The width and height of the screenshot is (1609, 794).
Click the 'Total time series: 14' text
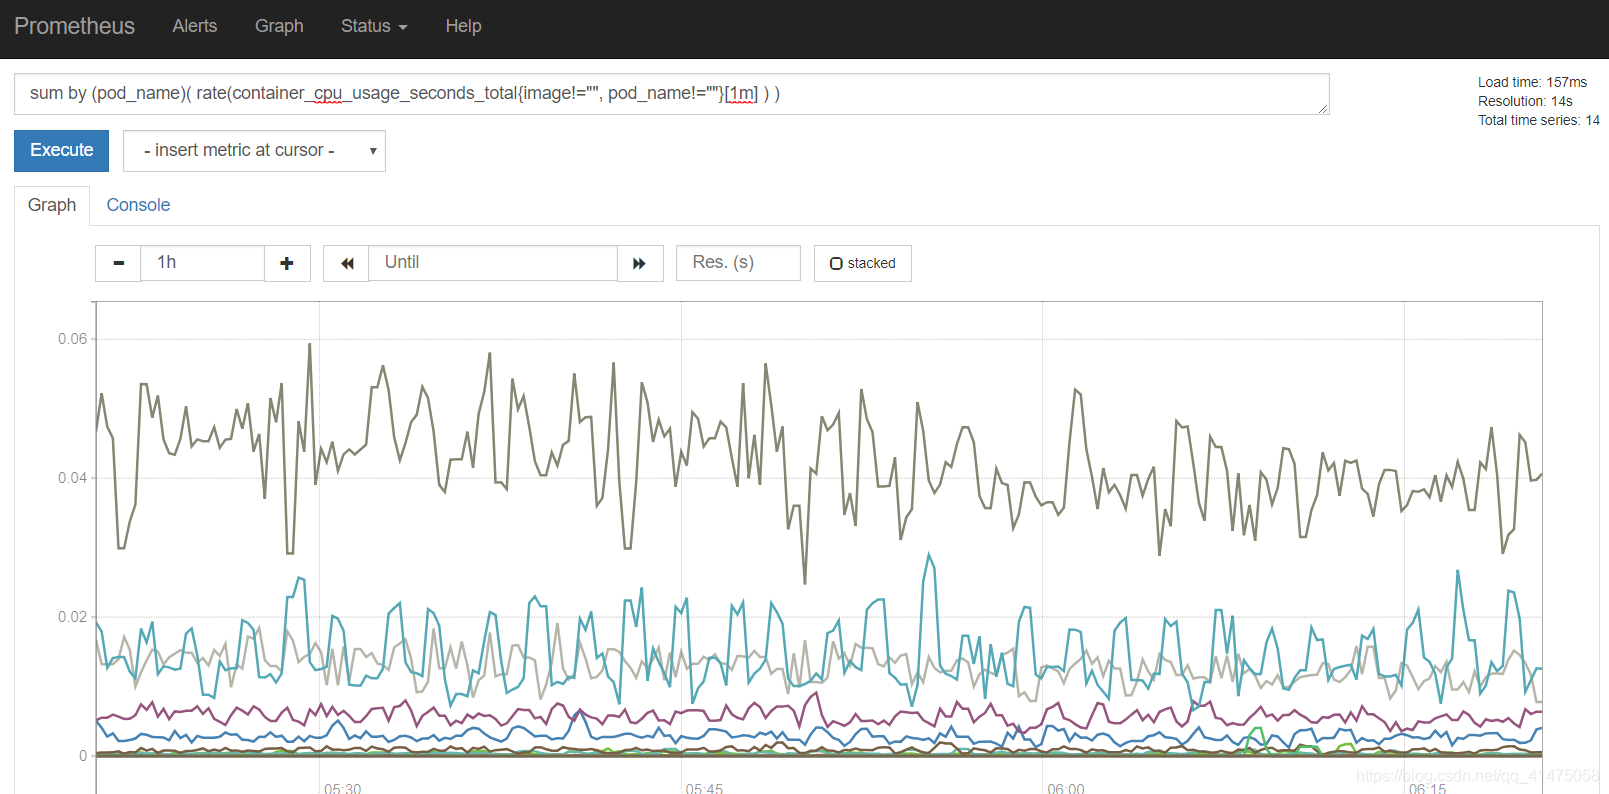click(1539, 120)
